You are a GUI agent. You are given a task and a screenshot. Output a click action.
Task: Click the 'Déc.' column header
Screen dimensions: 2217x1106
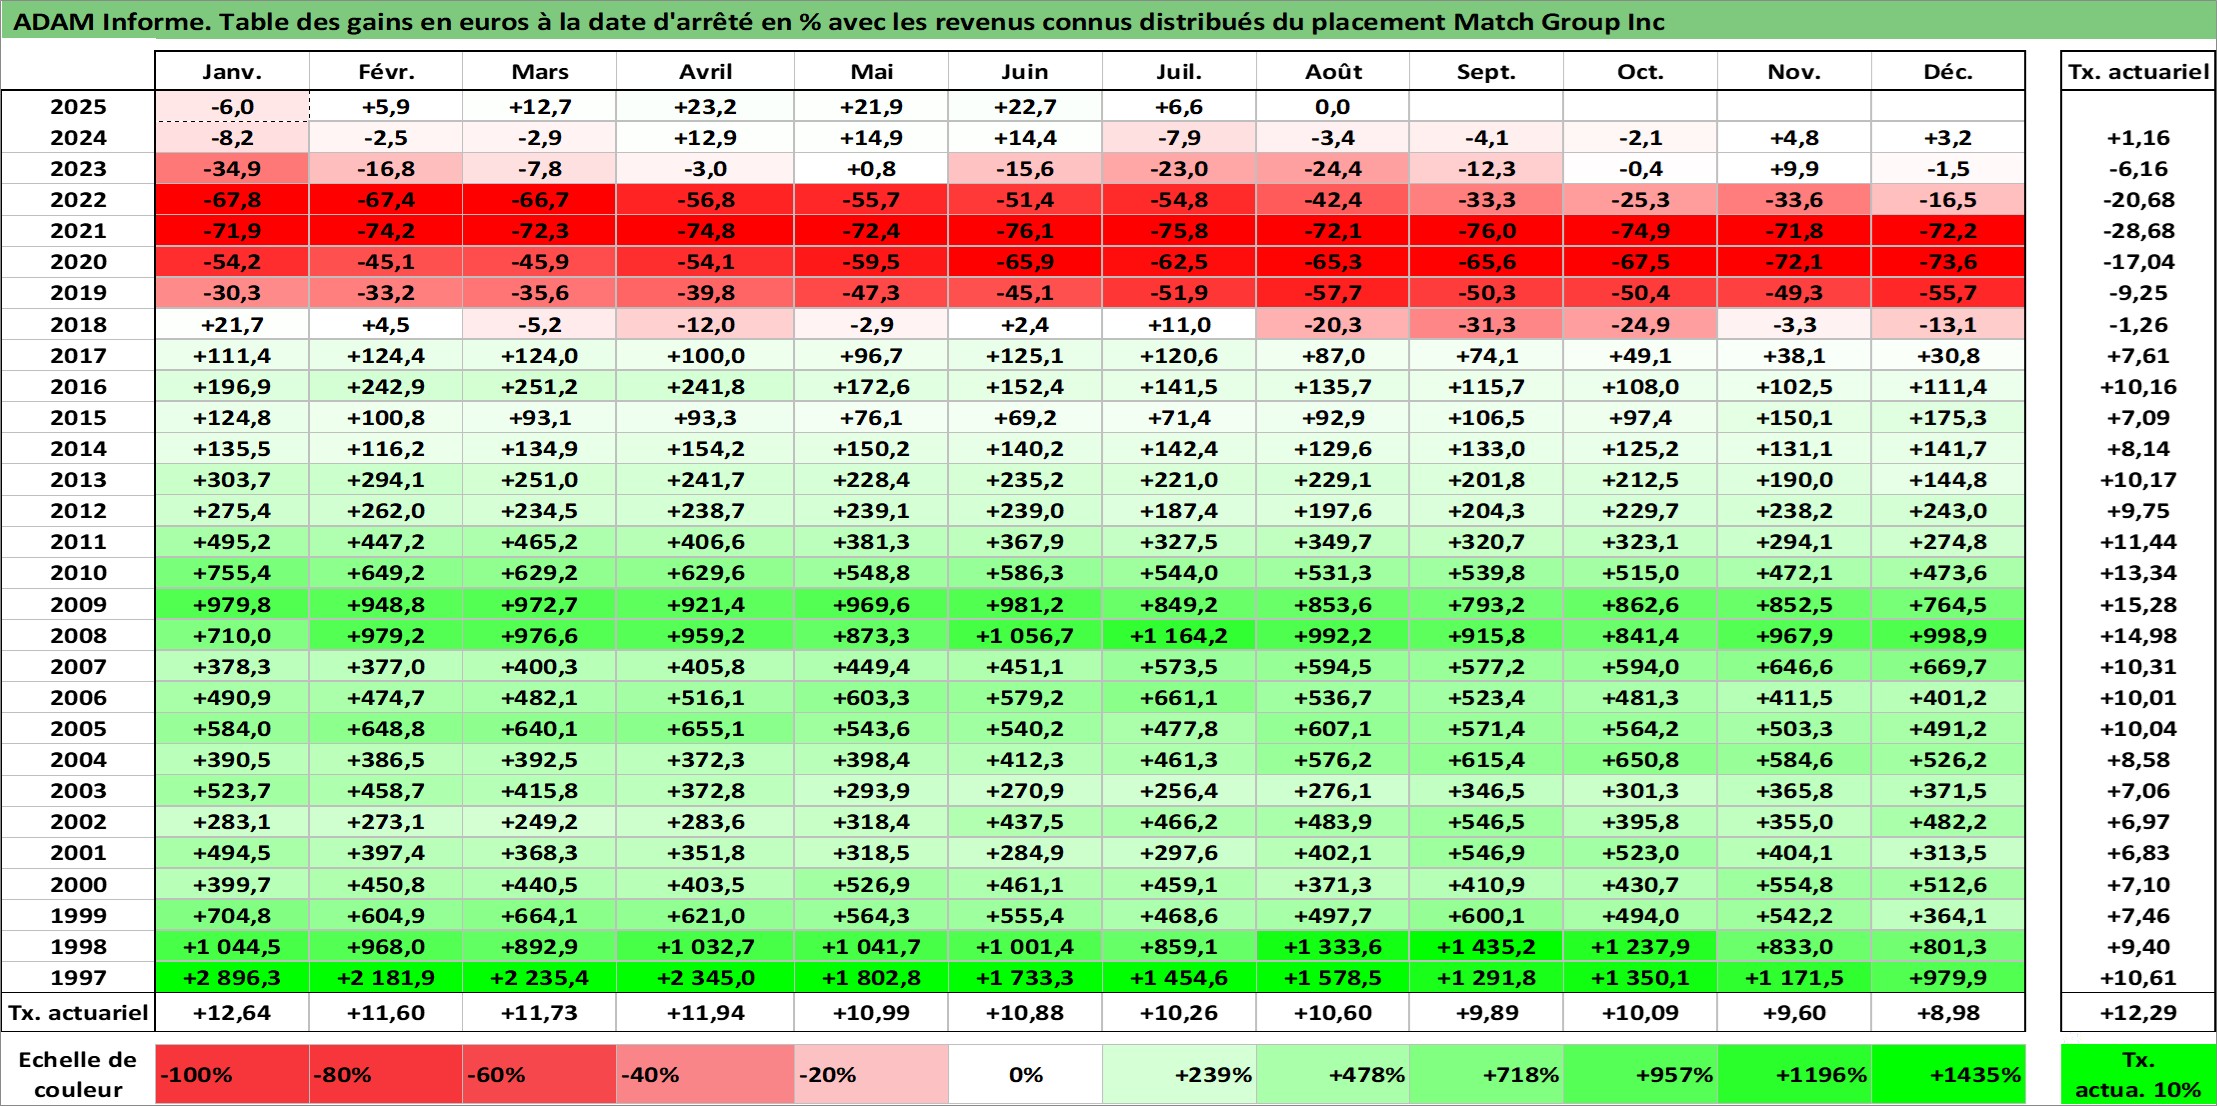tap(1948, 71)
